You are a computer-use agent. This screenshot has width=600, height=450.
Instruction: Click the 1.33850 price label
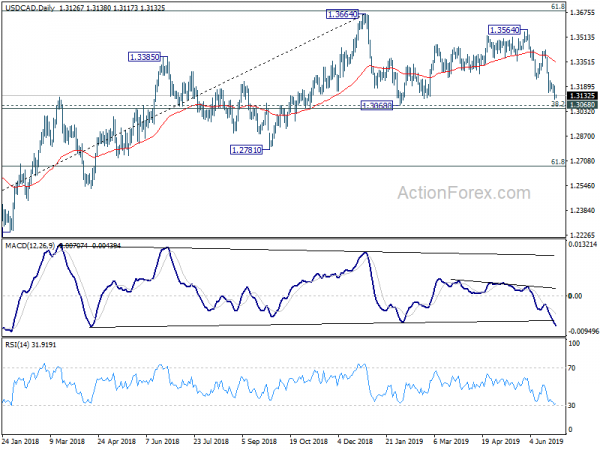point(144,57)
